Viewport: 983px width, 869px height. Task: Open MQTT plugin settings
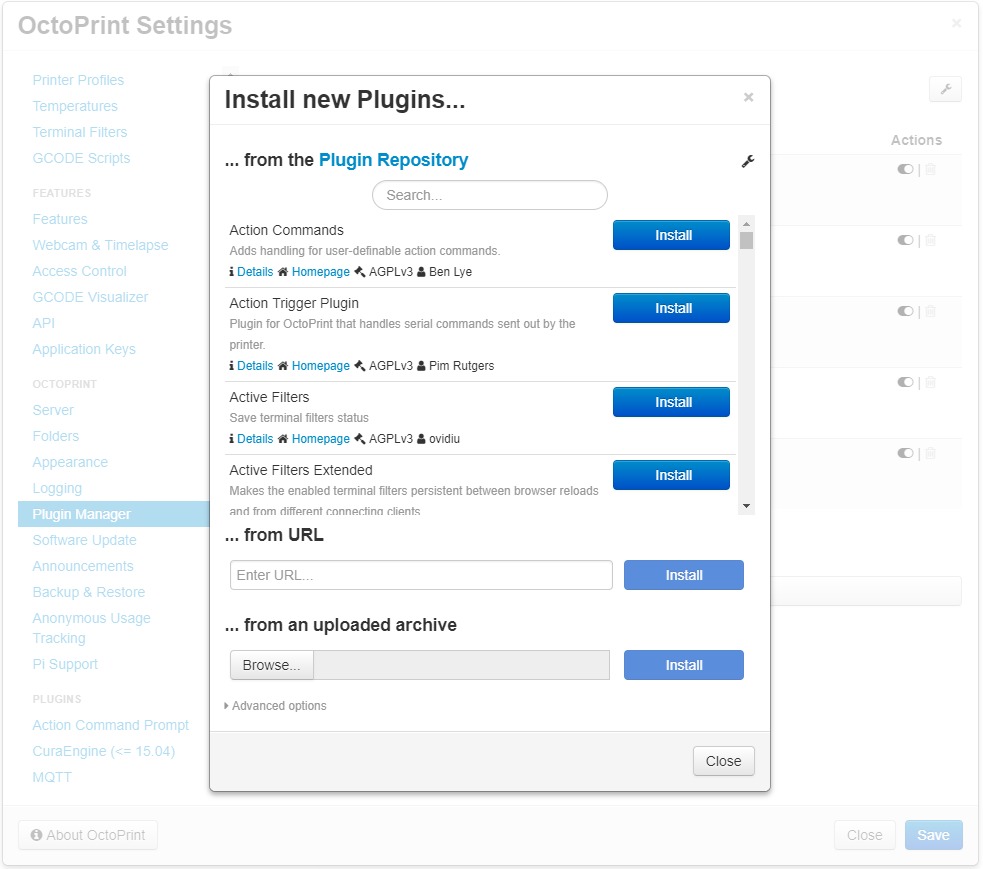point(52,777)
